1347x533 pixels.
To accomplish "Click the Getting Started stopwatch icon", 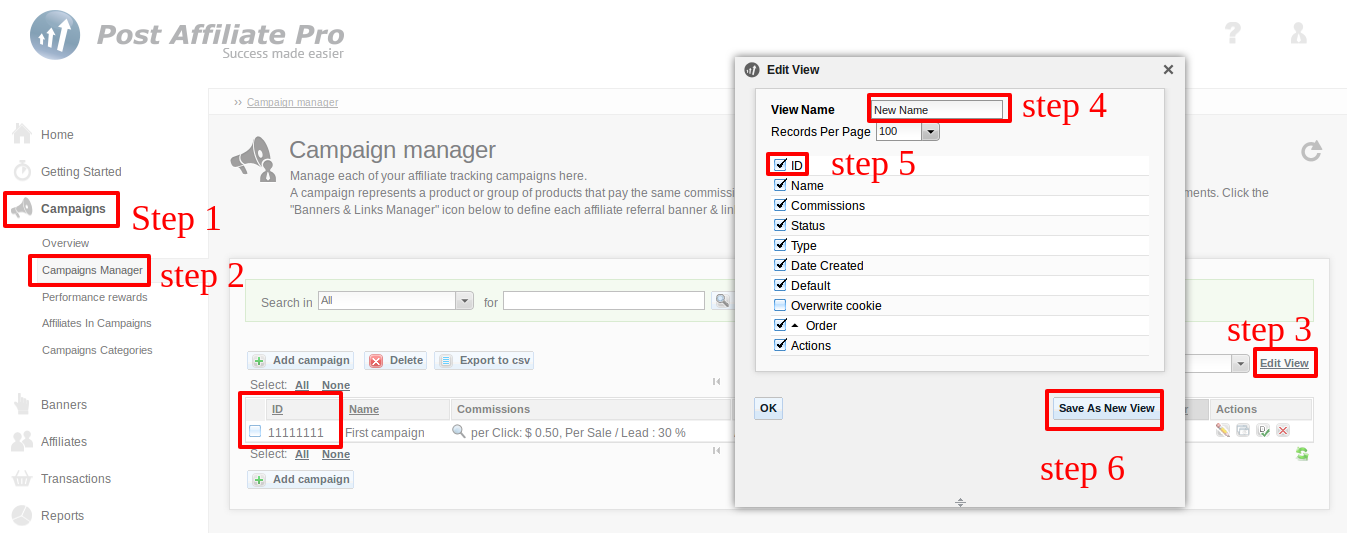I will (22, 171).
